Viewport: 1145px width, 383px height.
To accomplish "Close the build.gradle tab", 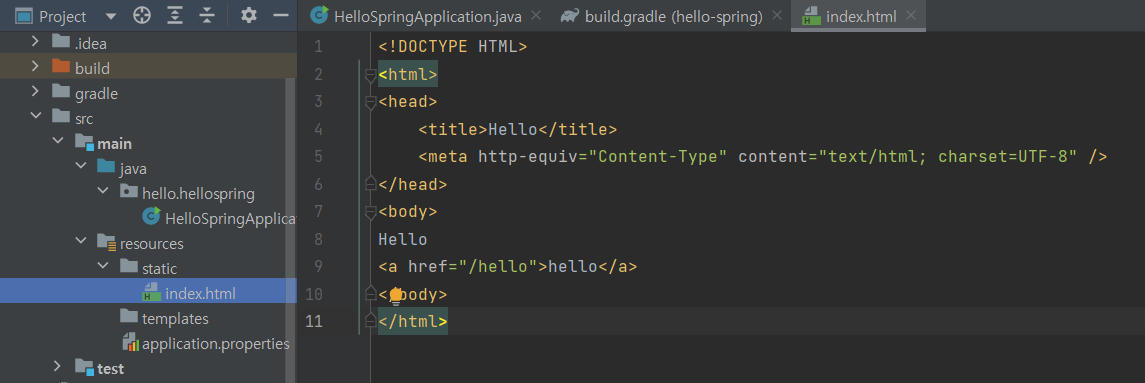I will pos(776,15).
